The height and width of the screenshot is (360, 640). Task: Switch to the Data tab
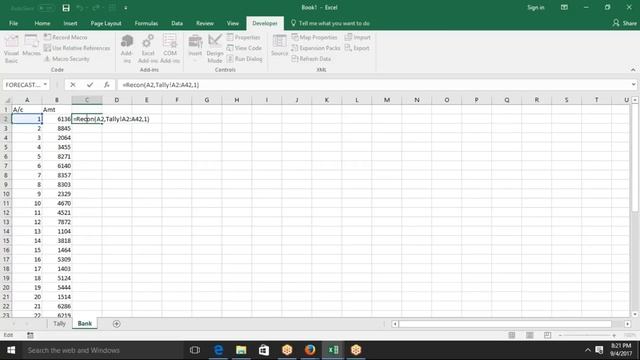tap(177, 23)
